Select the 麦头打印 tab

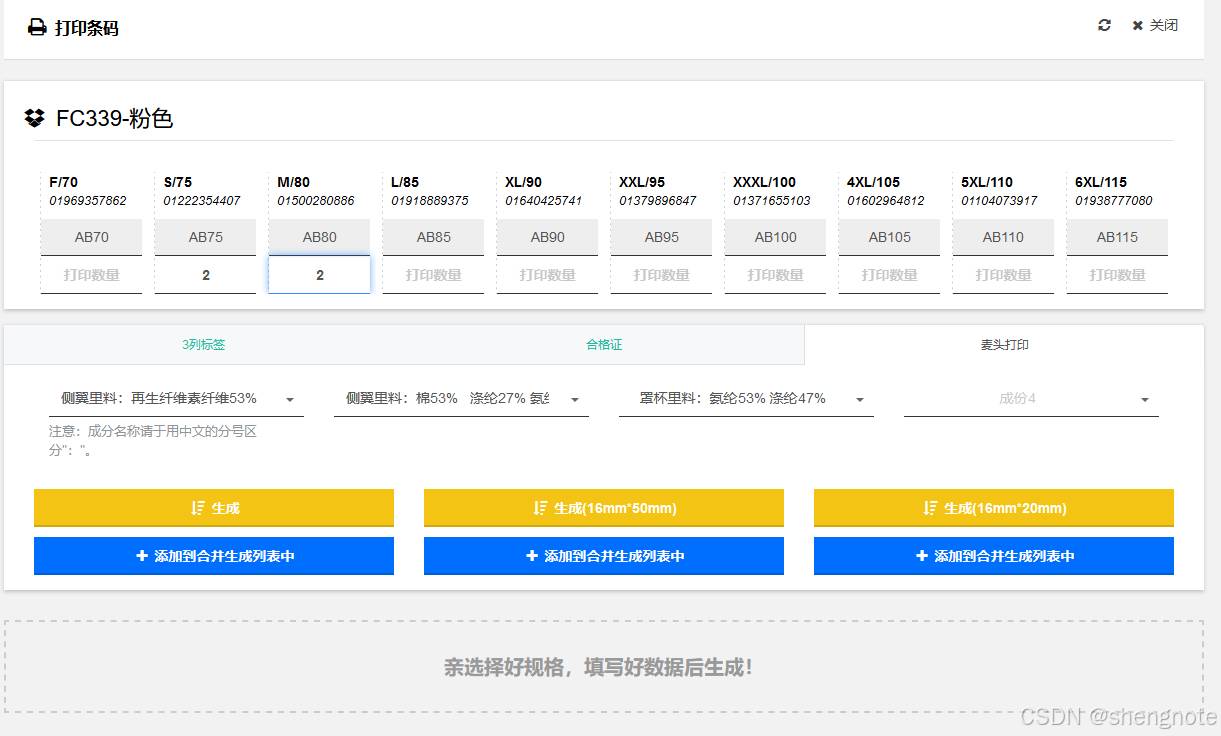(x=1004, y=345)
